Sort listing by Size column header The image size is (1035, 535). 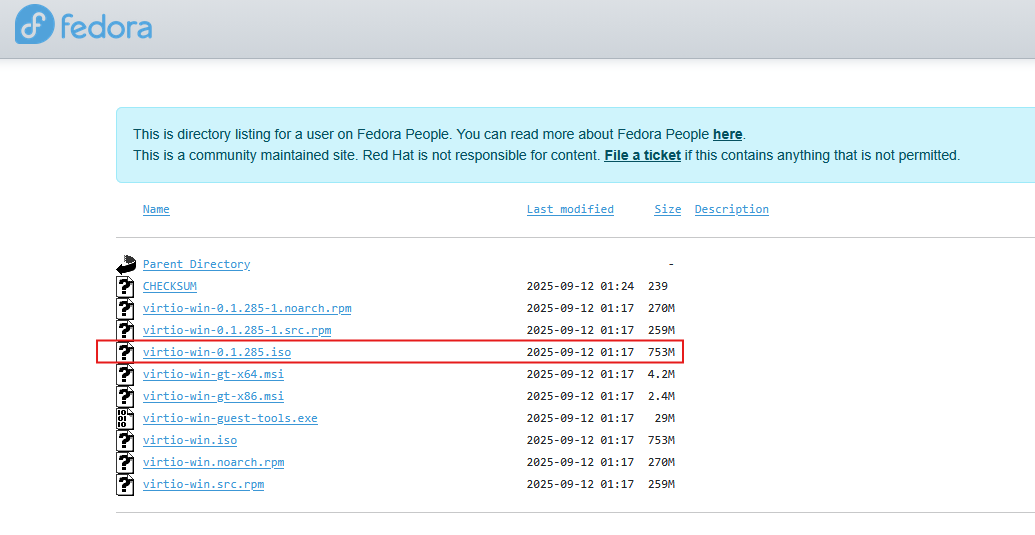[667, 209]
